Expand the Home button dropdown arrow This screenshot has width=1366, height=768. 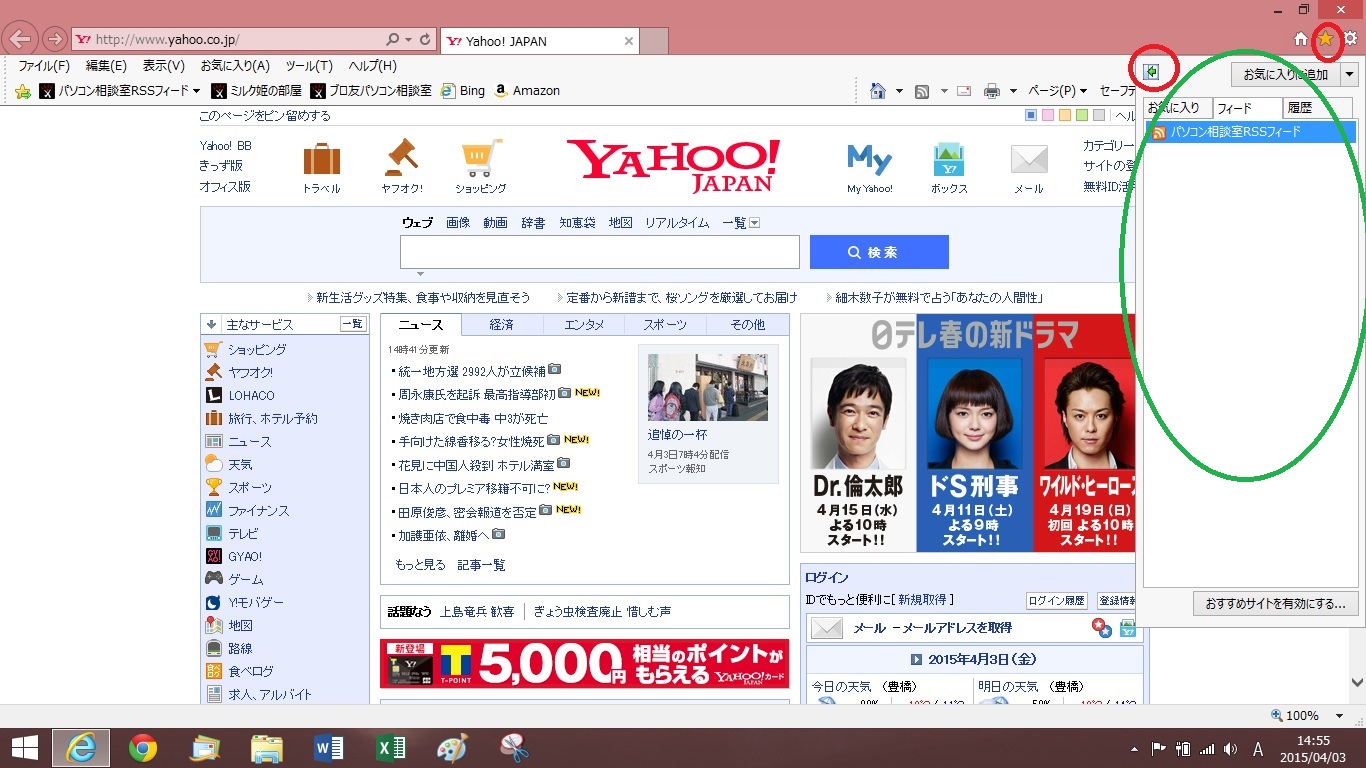(x=899, y=91)
